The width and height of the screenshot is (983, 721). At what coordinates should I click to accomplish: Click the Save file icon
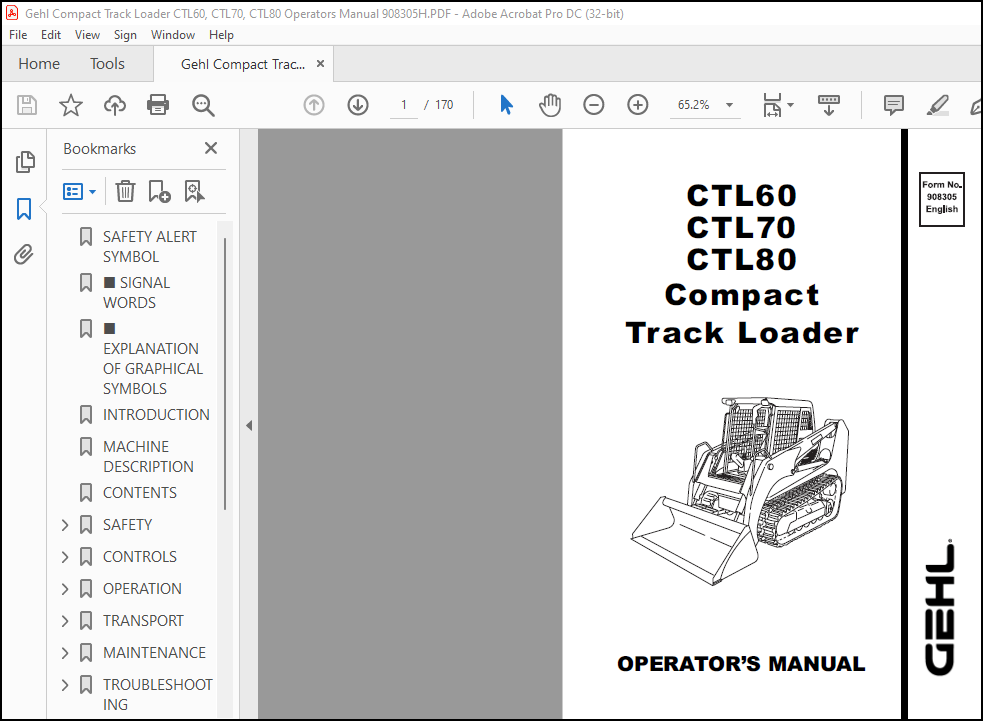pos(27,105)
